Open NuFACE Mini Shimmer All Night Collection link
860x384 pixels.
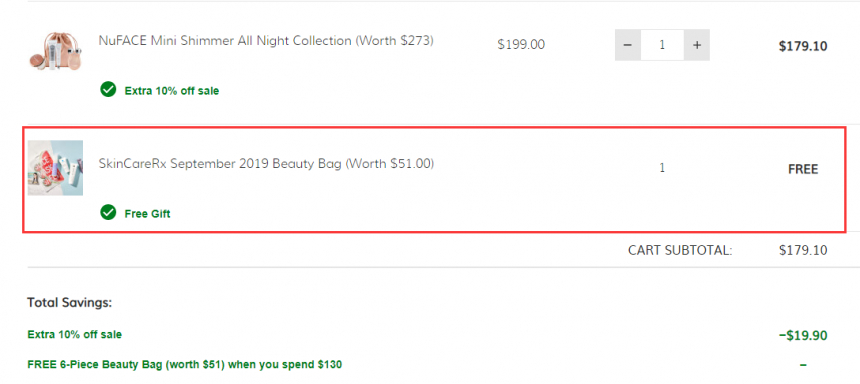(266, 41)
